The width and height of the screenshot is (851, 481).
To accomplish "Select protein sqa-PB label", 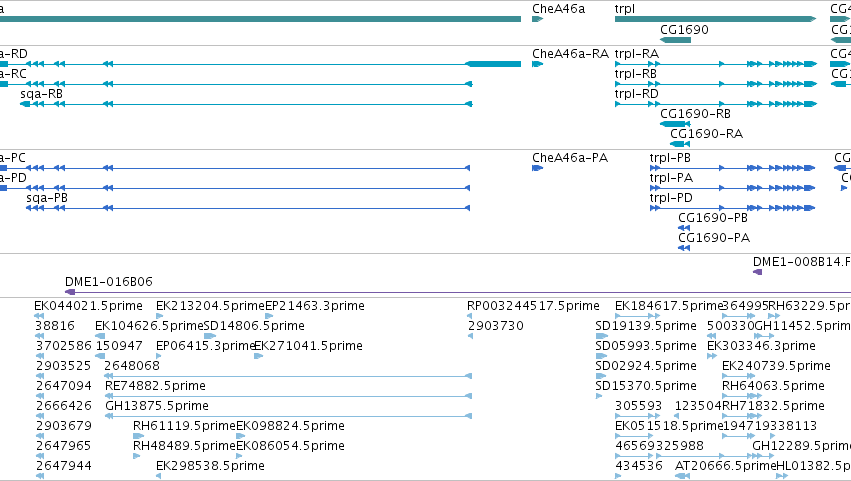I will (x=47, y=198).
